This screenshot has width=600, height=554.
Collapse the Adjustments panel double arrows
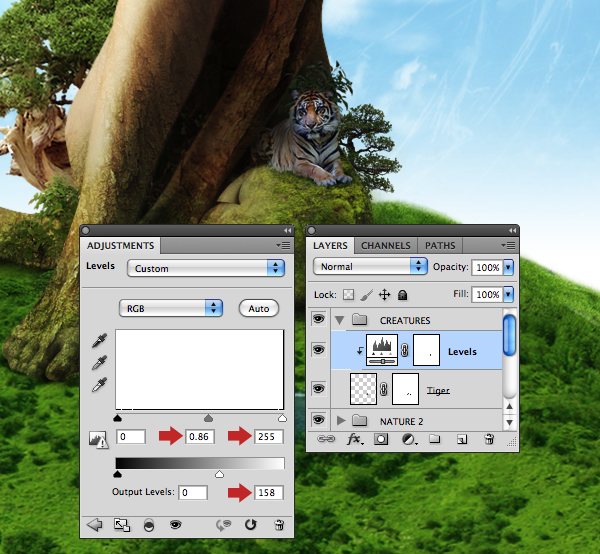point(287,230)
